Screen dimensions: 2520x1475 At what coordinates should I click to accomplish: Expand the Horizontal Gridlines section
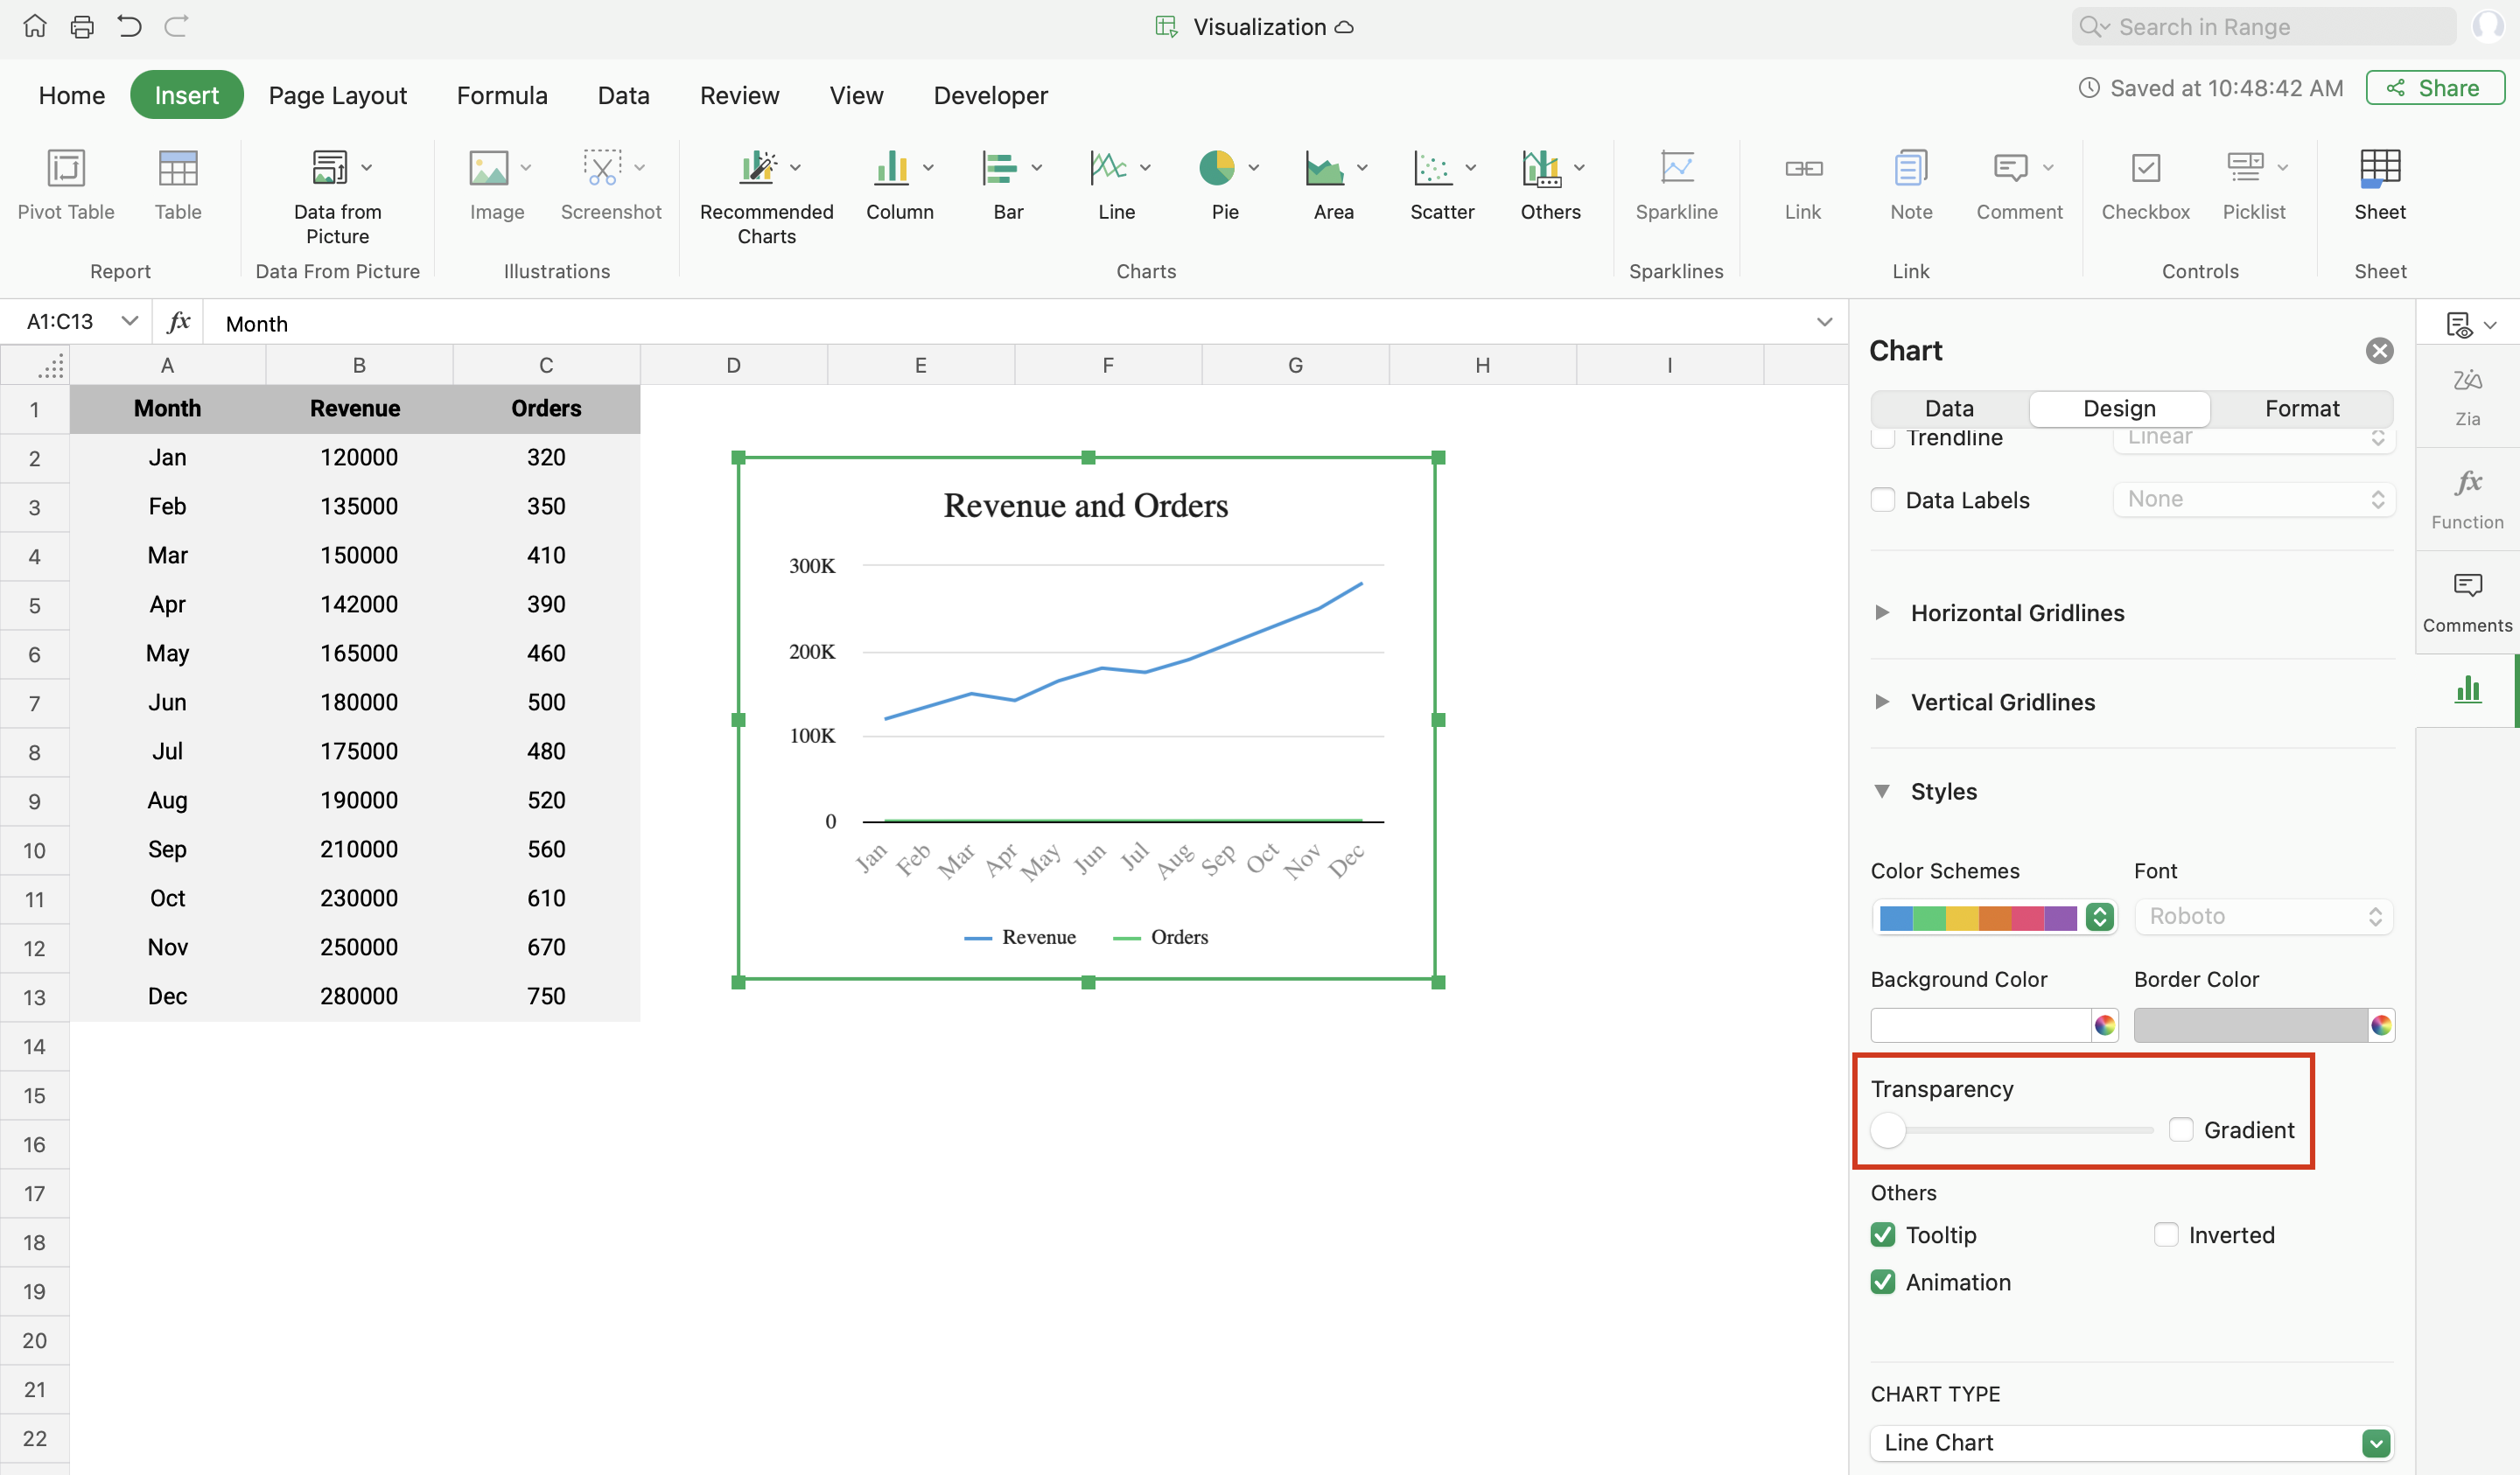coord(1882,613)
